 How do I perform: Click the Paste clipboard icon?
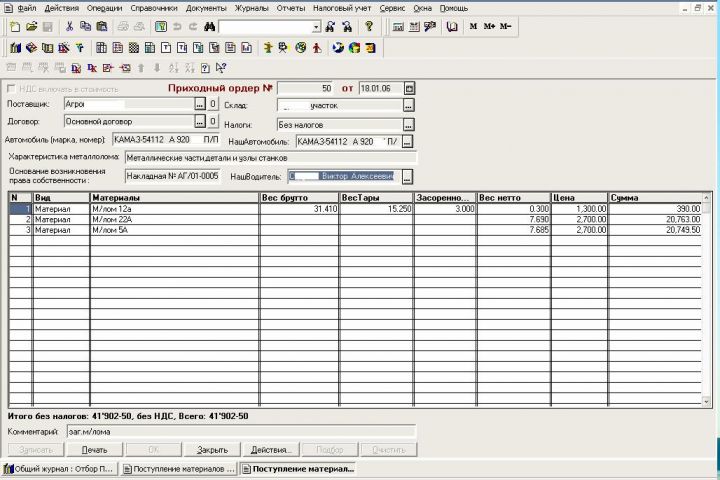pyautogui.click(x=101, y=27)
